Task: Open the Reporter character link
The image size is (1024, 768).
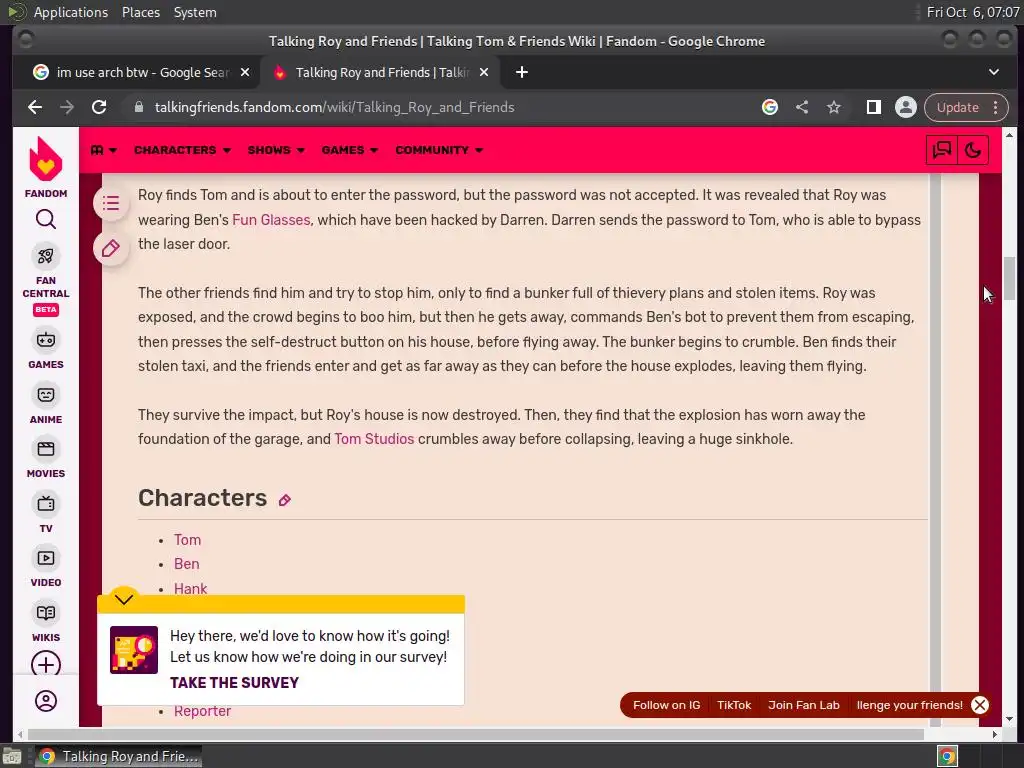Action: [x=202, y=712]
